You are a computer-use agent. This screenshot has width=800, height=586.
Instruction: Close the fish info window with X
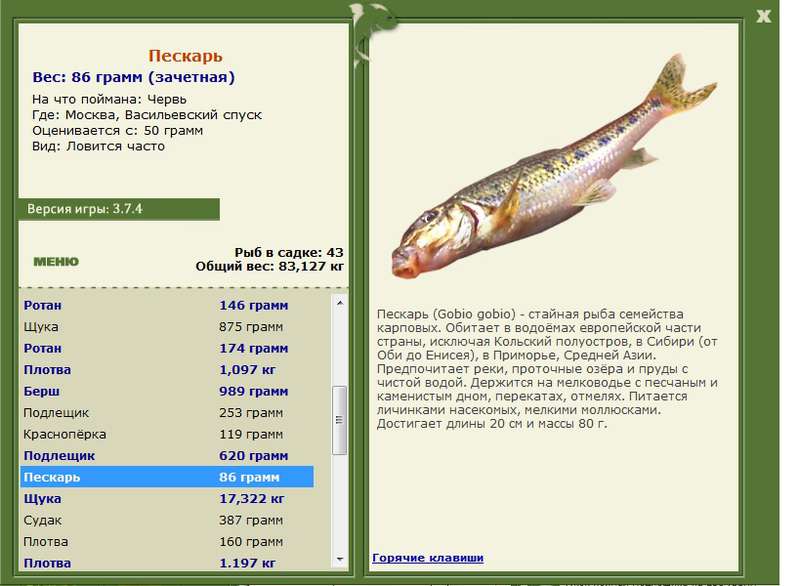coord(763,16)
